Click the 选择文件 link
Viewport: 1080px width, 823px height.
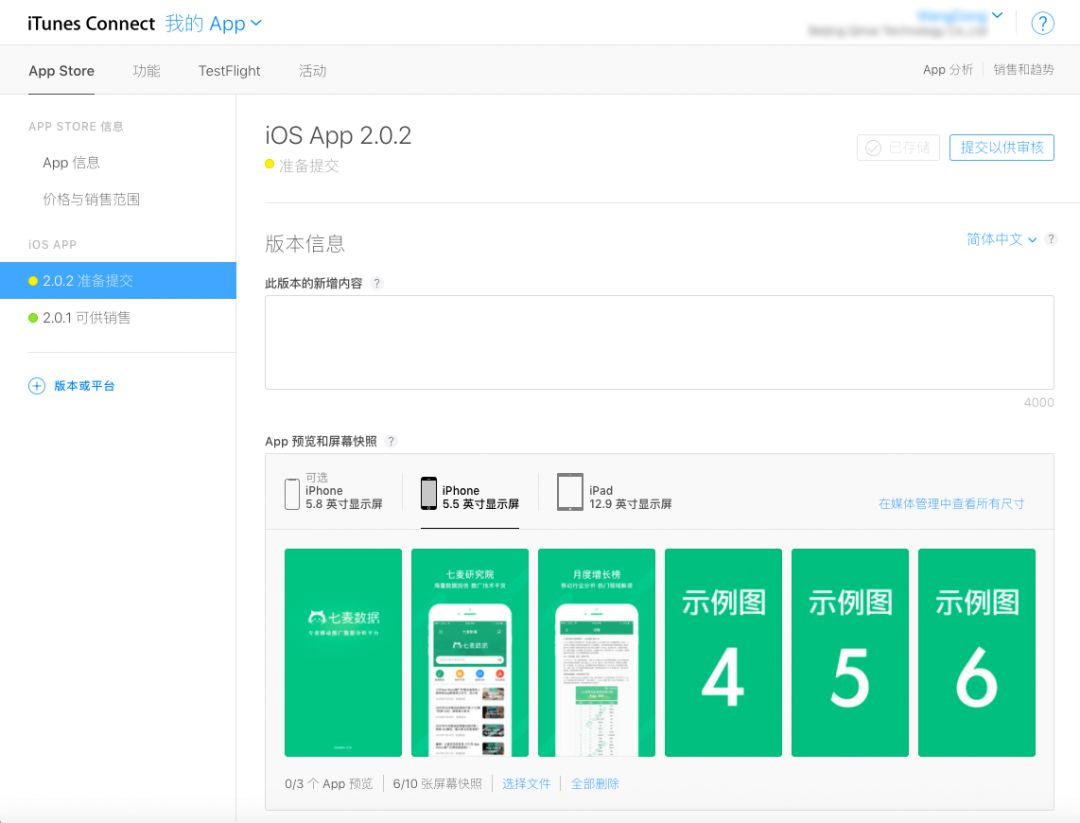click(x=526, y=784)
